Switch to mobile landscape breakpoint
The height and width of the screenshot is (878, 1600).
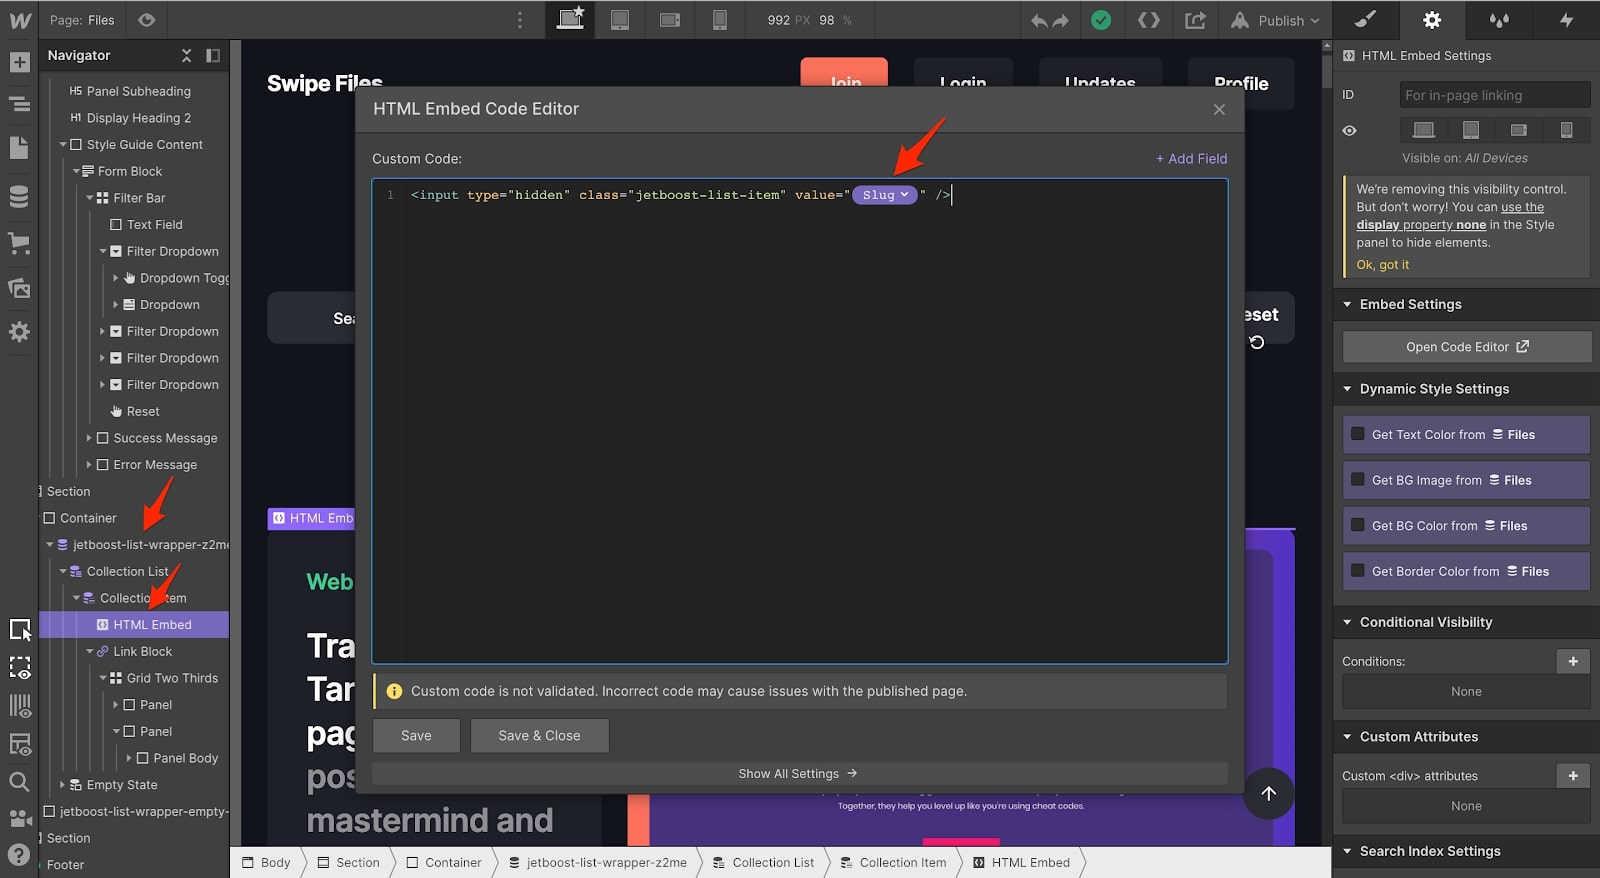[670, 20]
